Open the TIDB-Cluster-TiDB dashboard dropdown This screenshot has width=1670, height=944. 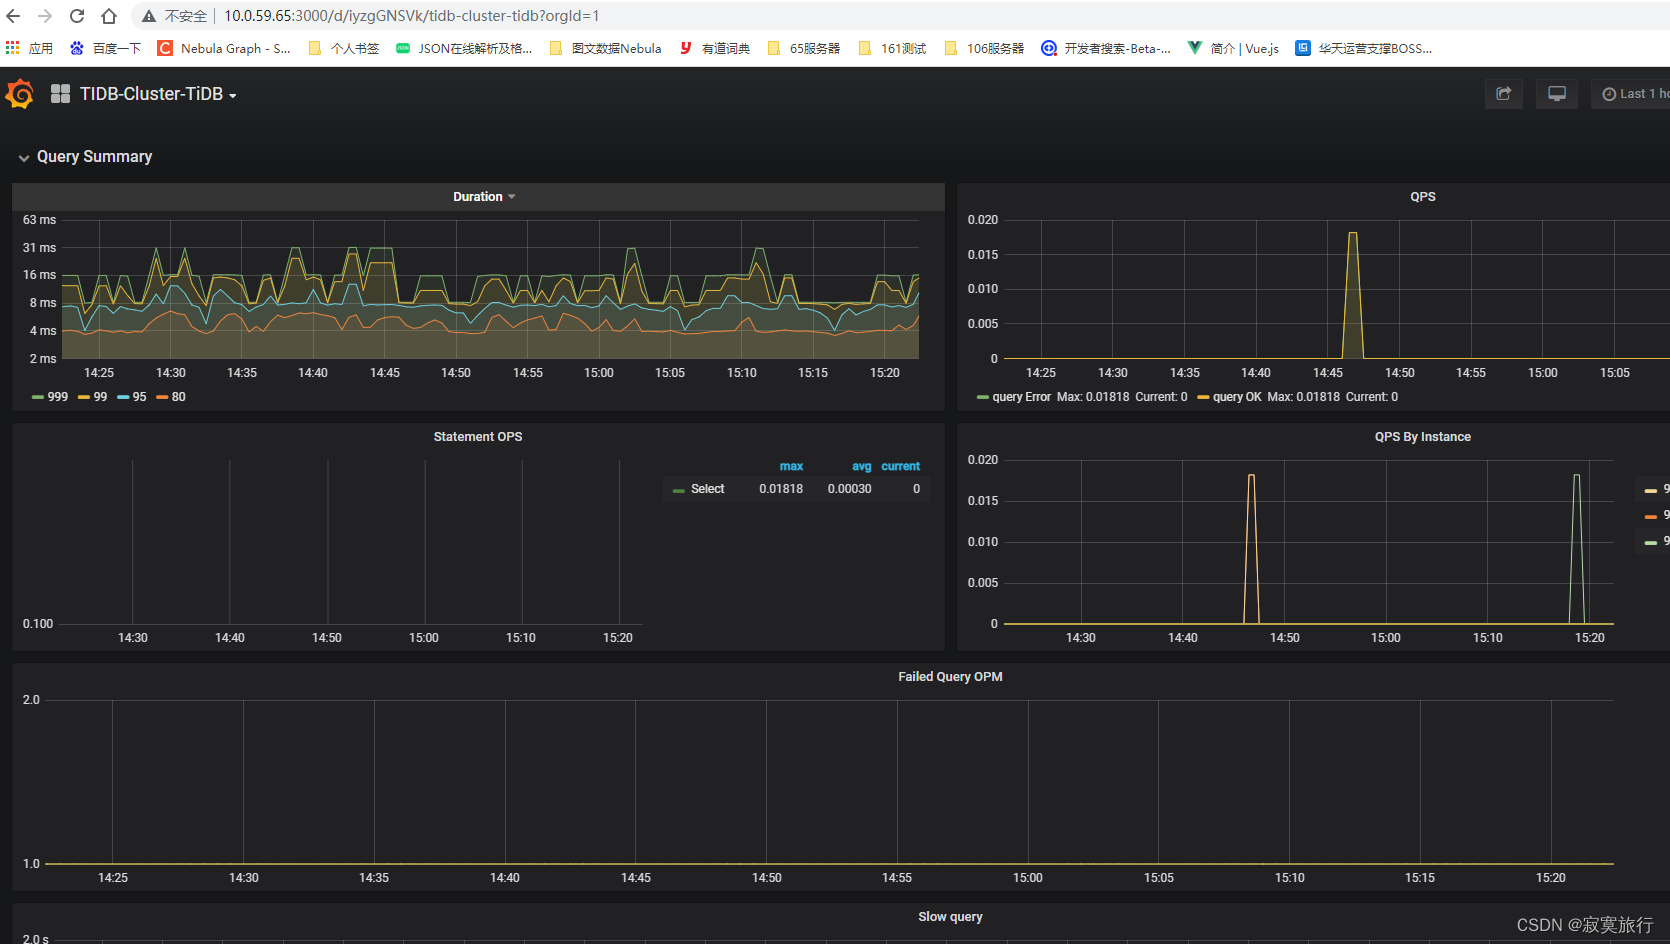tap(158, 94)
